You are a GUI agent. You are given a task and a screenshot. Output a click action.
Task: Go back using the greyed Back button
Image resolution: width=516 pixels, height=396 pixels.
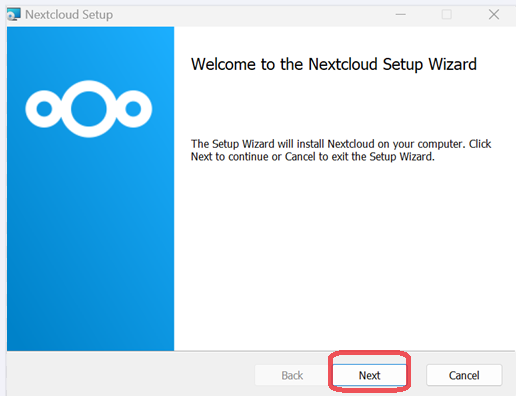coord(292,375)
